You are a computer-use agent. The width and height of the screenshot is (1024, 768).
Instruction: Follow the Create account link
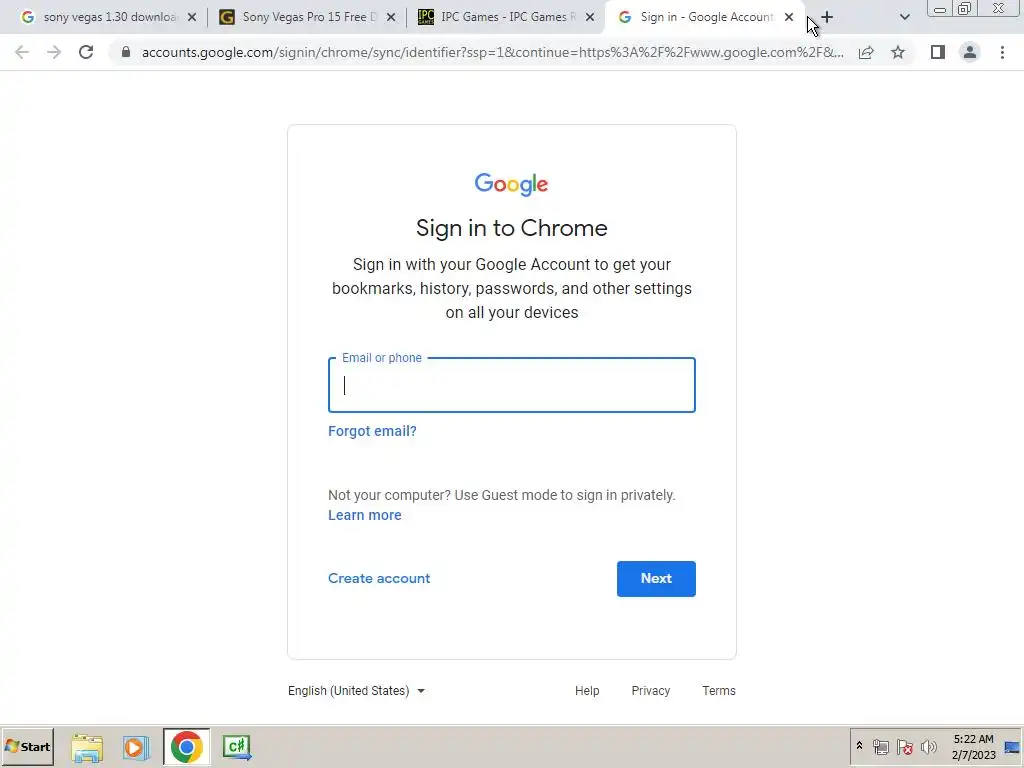(x=379, y=579)
